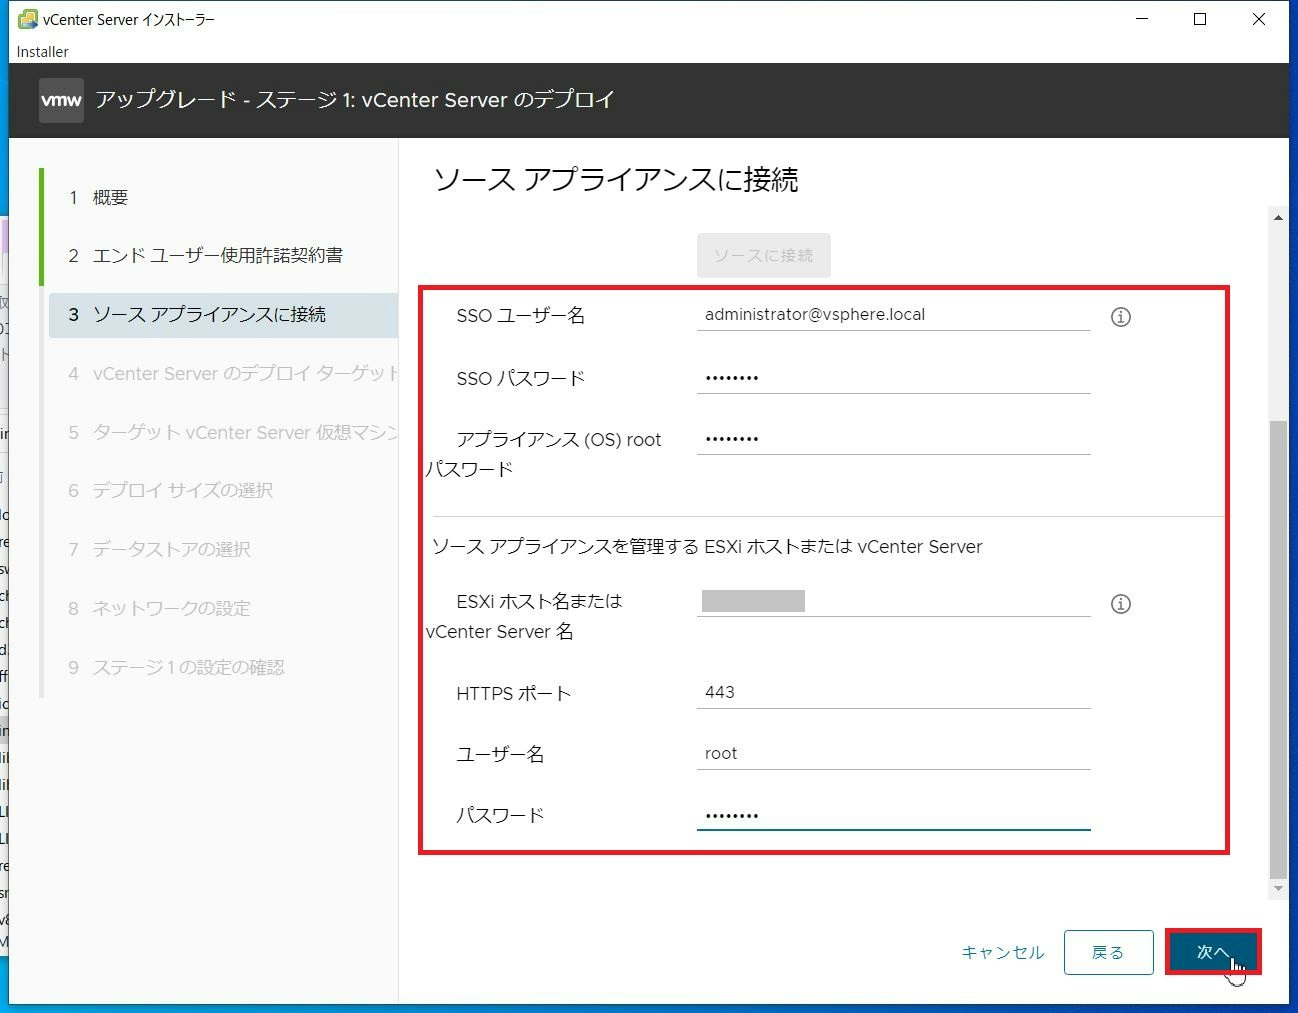This screenshot has height=1013, width=1298.
Task: Focus the ユーザー名 field showing root
Action: [893, 754]
